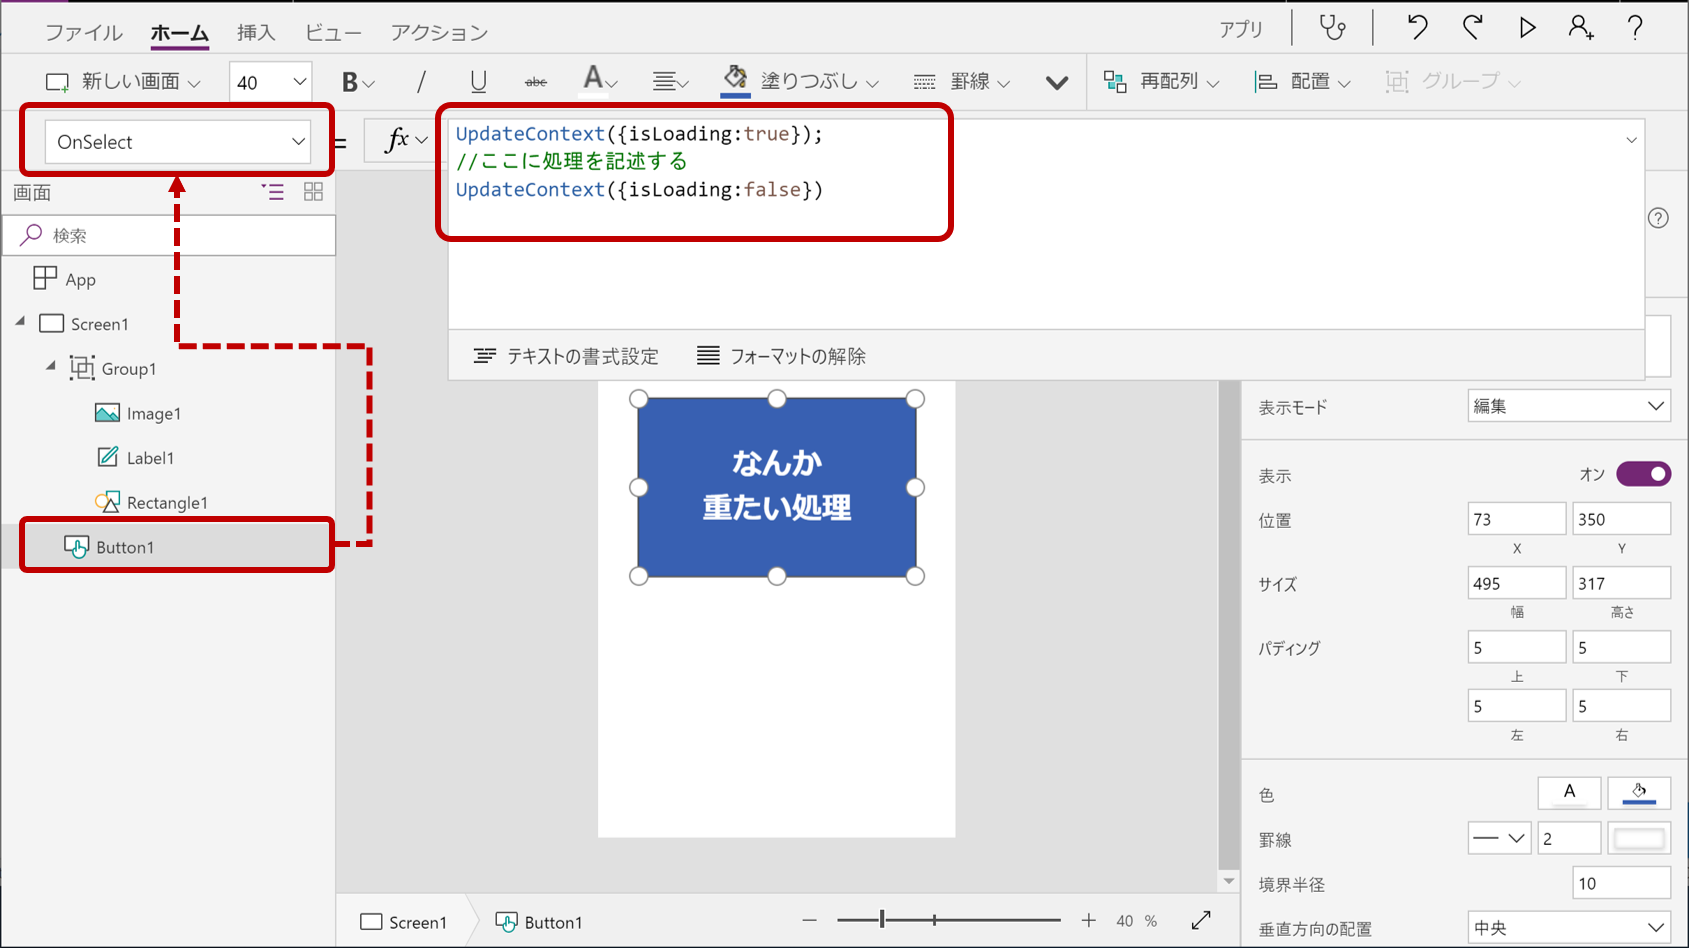This screenshot has width=1689, height=948.
Task: Open the OnSelect property dropdown
Action: 178,141
